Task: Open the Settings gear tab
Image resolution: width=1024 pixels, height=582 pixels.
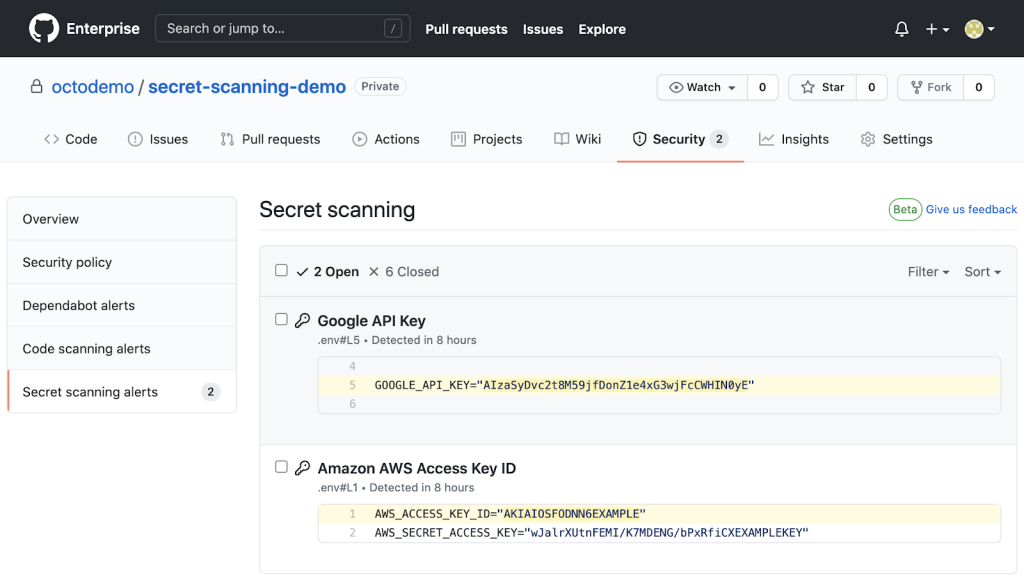Action: point(896,139)
